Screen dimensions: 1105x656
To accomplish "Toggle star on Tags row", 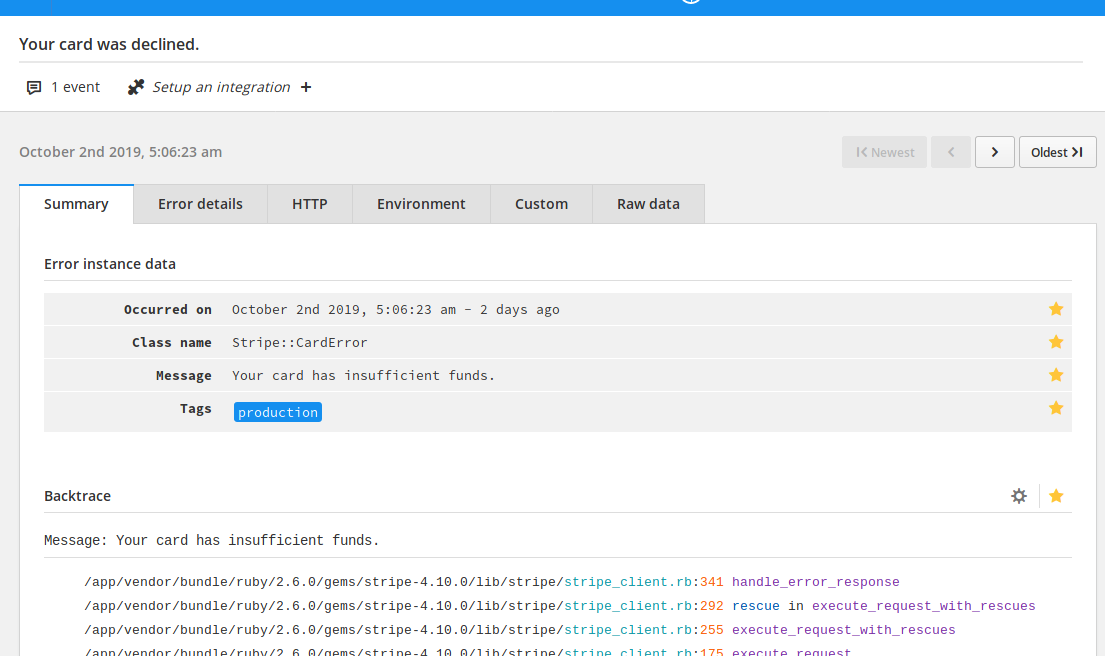I will pyautogui.click(x=1056, y=408).
